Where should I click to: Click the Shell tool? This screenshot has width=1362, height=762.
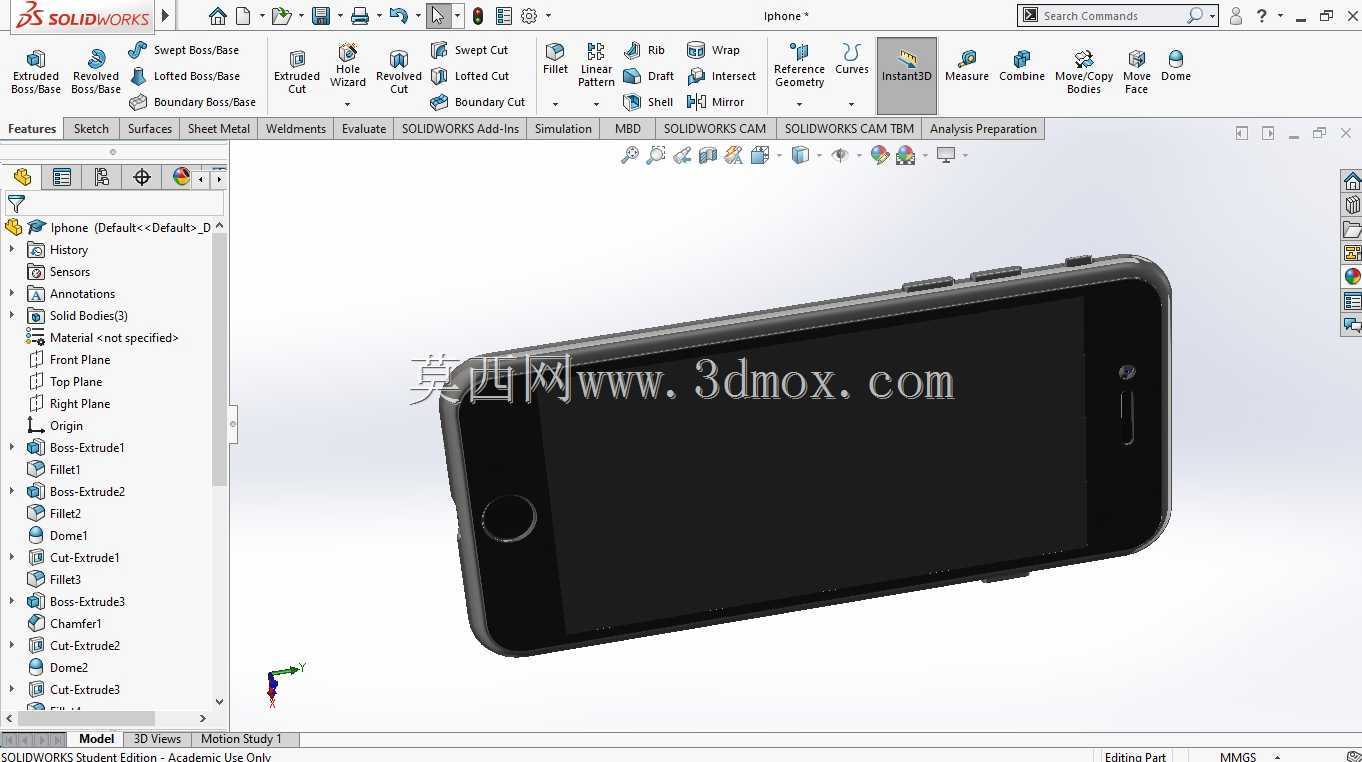648,102
